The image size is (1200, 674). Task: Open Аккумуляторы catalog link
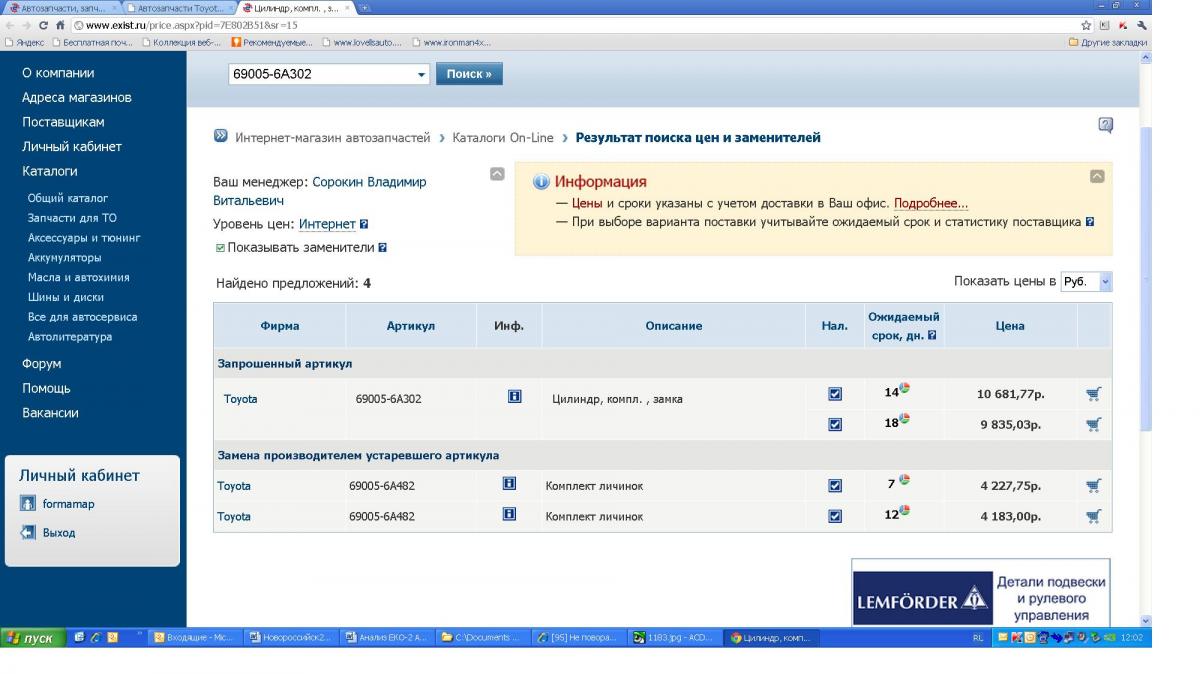[65, 258]
